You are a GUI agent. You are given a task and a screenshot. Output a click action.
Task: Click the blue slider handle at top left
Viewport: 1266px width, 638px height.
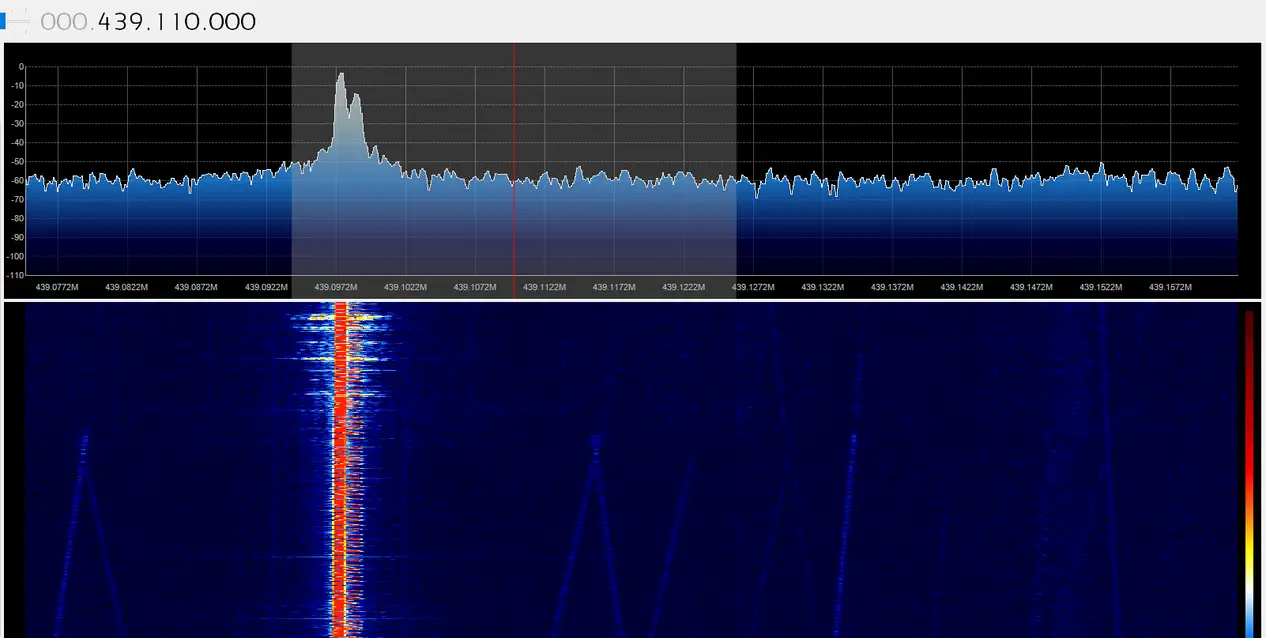click(x=5, y=21)
